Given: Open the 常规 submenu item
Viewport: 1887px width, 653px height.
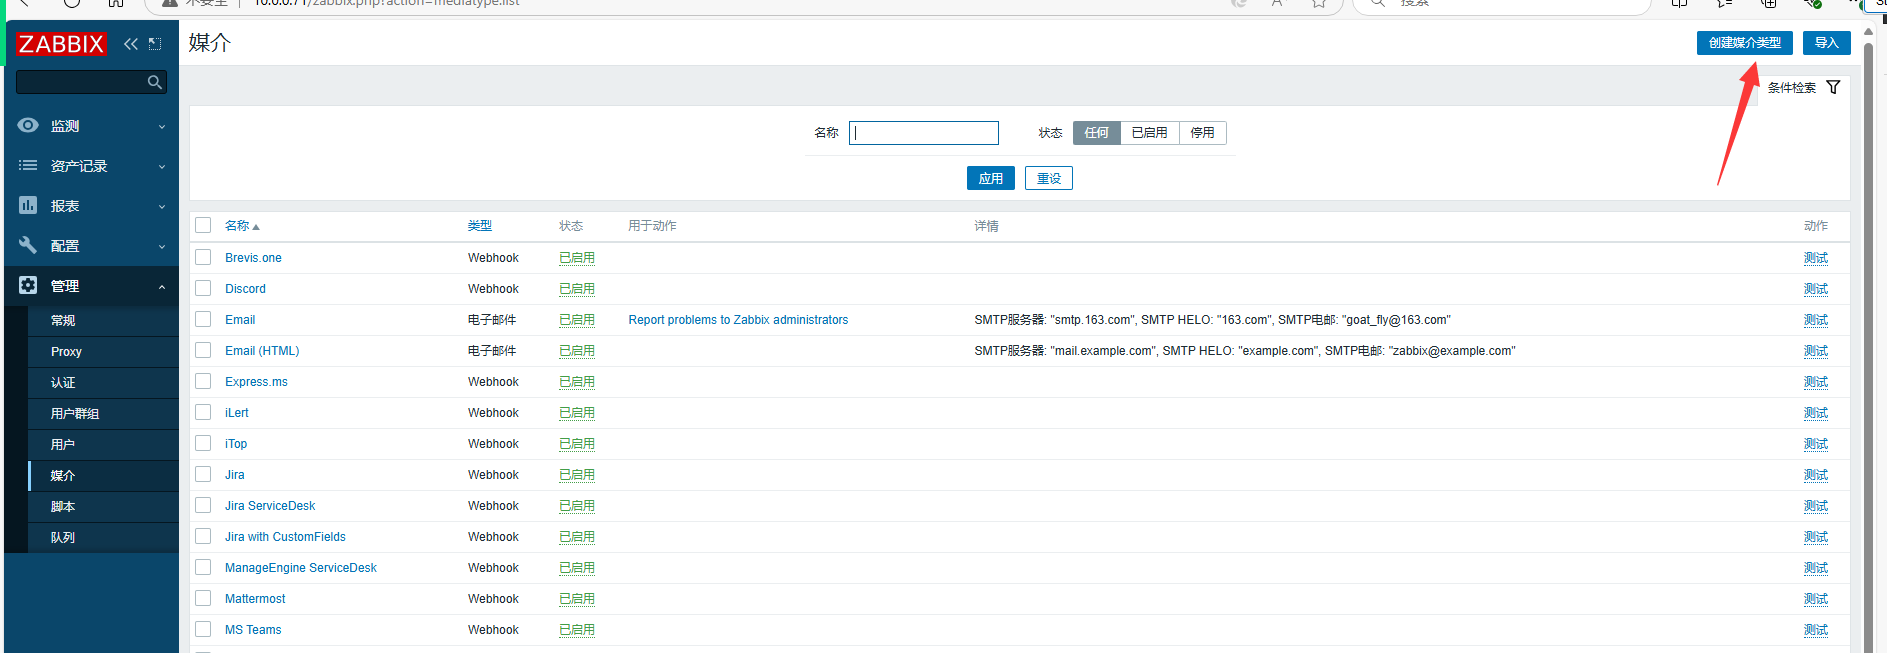Looking at the screenshot, I should click(105, 320).
